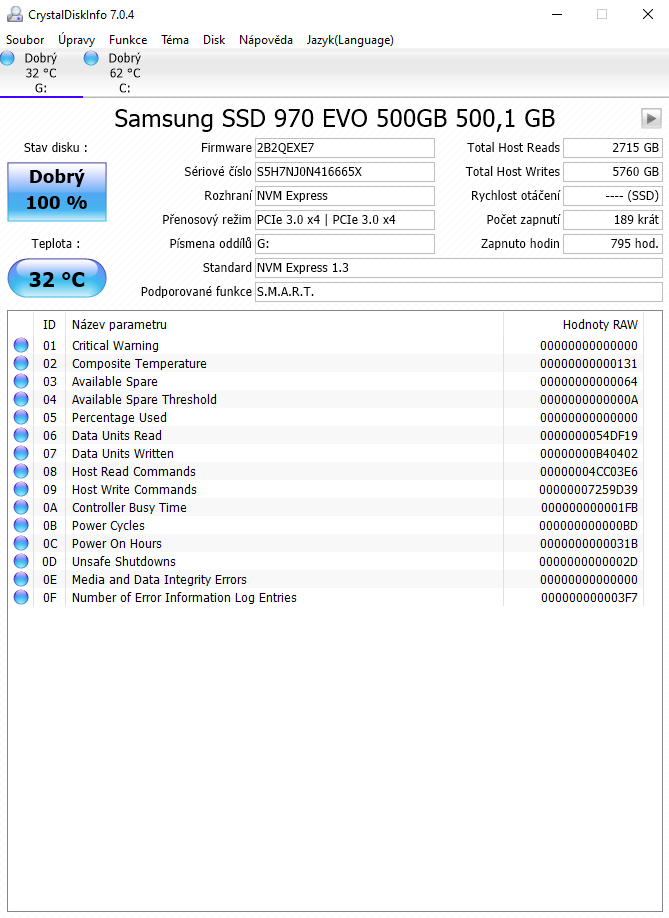This screenshot has height=918, width=669.
Task: Click the Standard field NVM Express 1.3
Action: 459,268
